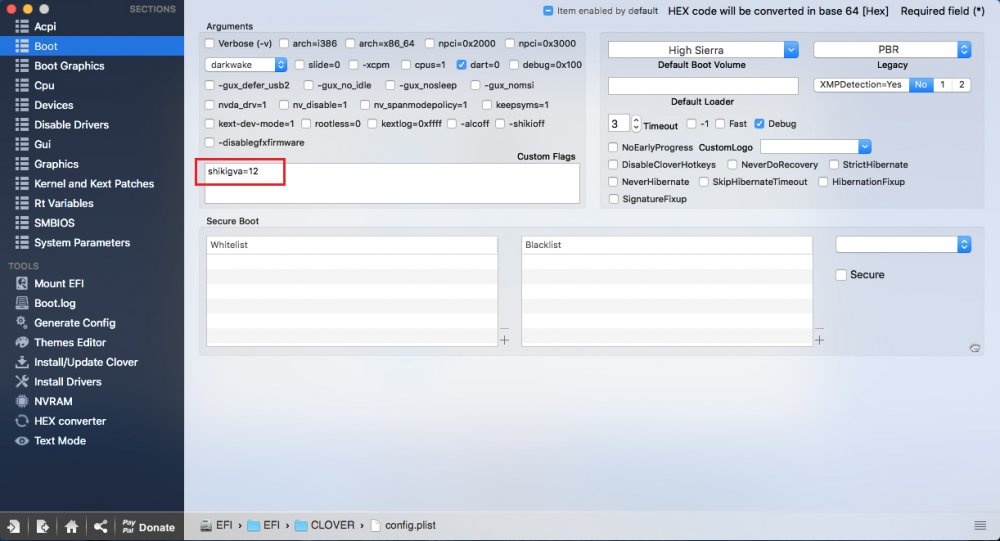Click the home icon in the bottom toolbar
1000x541 pixels.
[x=71, y=526]
